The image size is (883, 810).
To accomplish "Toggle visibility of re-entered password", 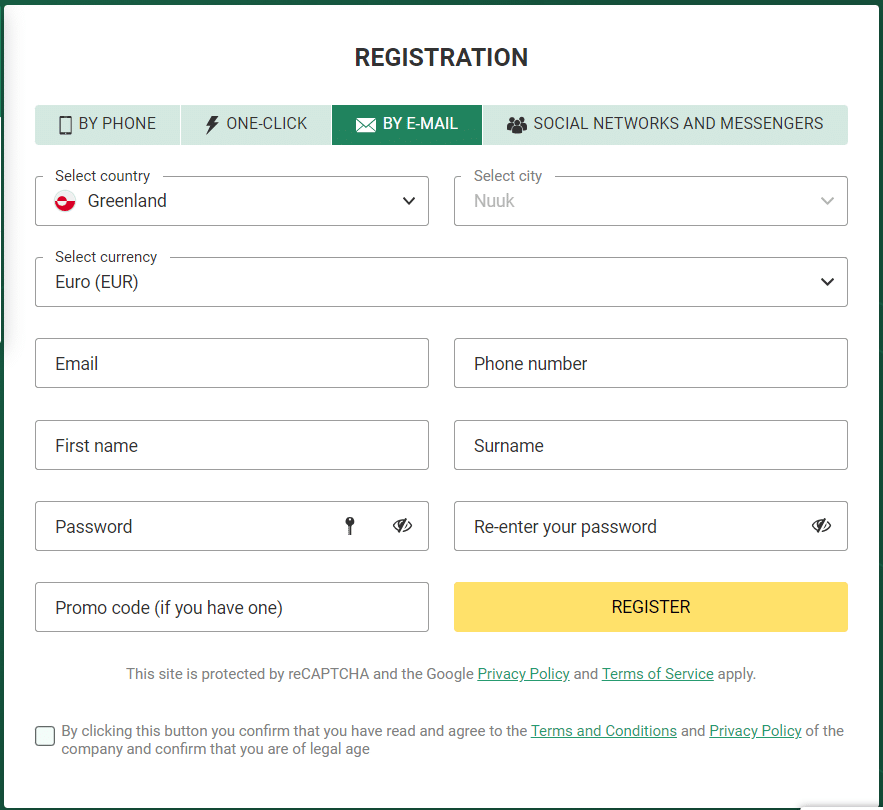I will pos(821,526).
